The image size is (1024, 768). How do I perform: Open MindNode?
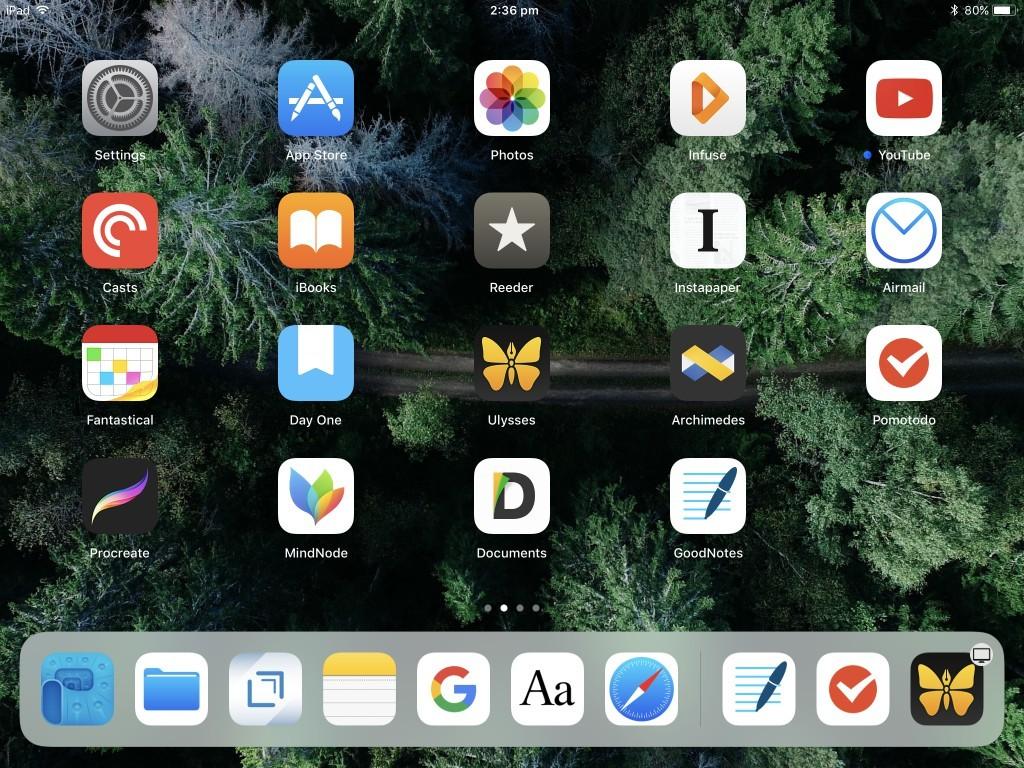[315, 496]
